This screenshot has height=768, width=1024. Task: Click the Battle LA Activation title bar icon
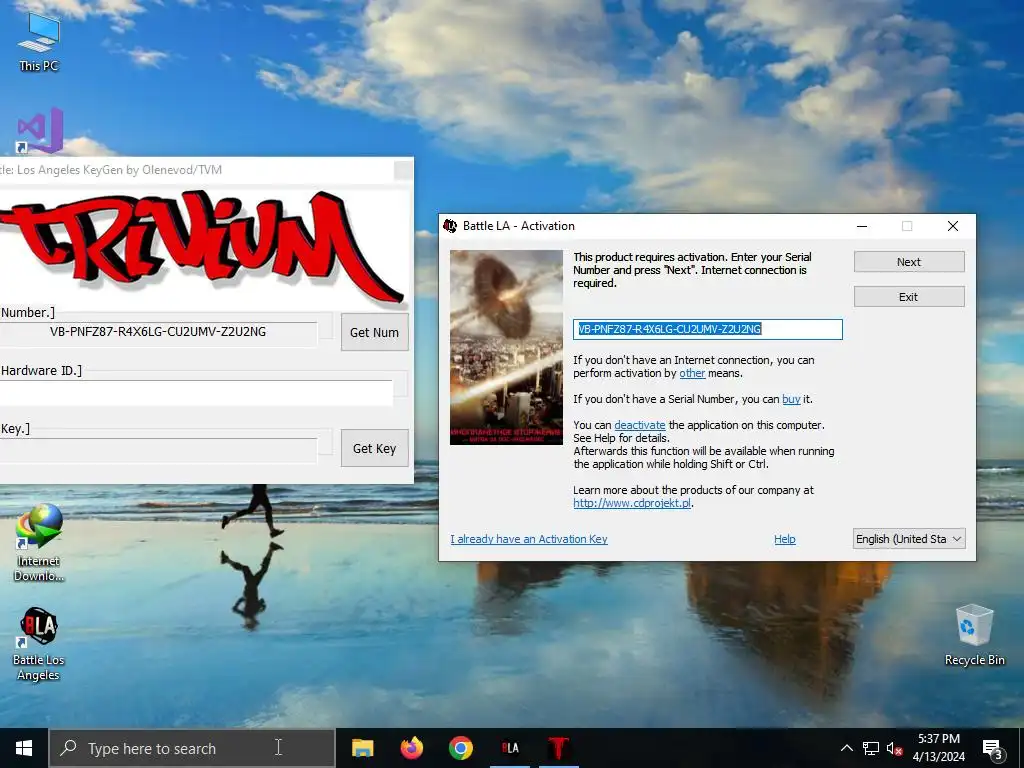(x=450, y=226)
